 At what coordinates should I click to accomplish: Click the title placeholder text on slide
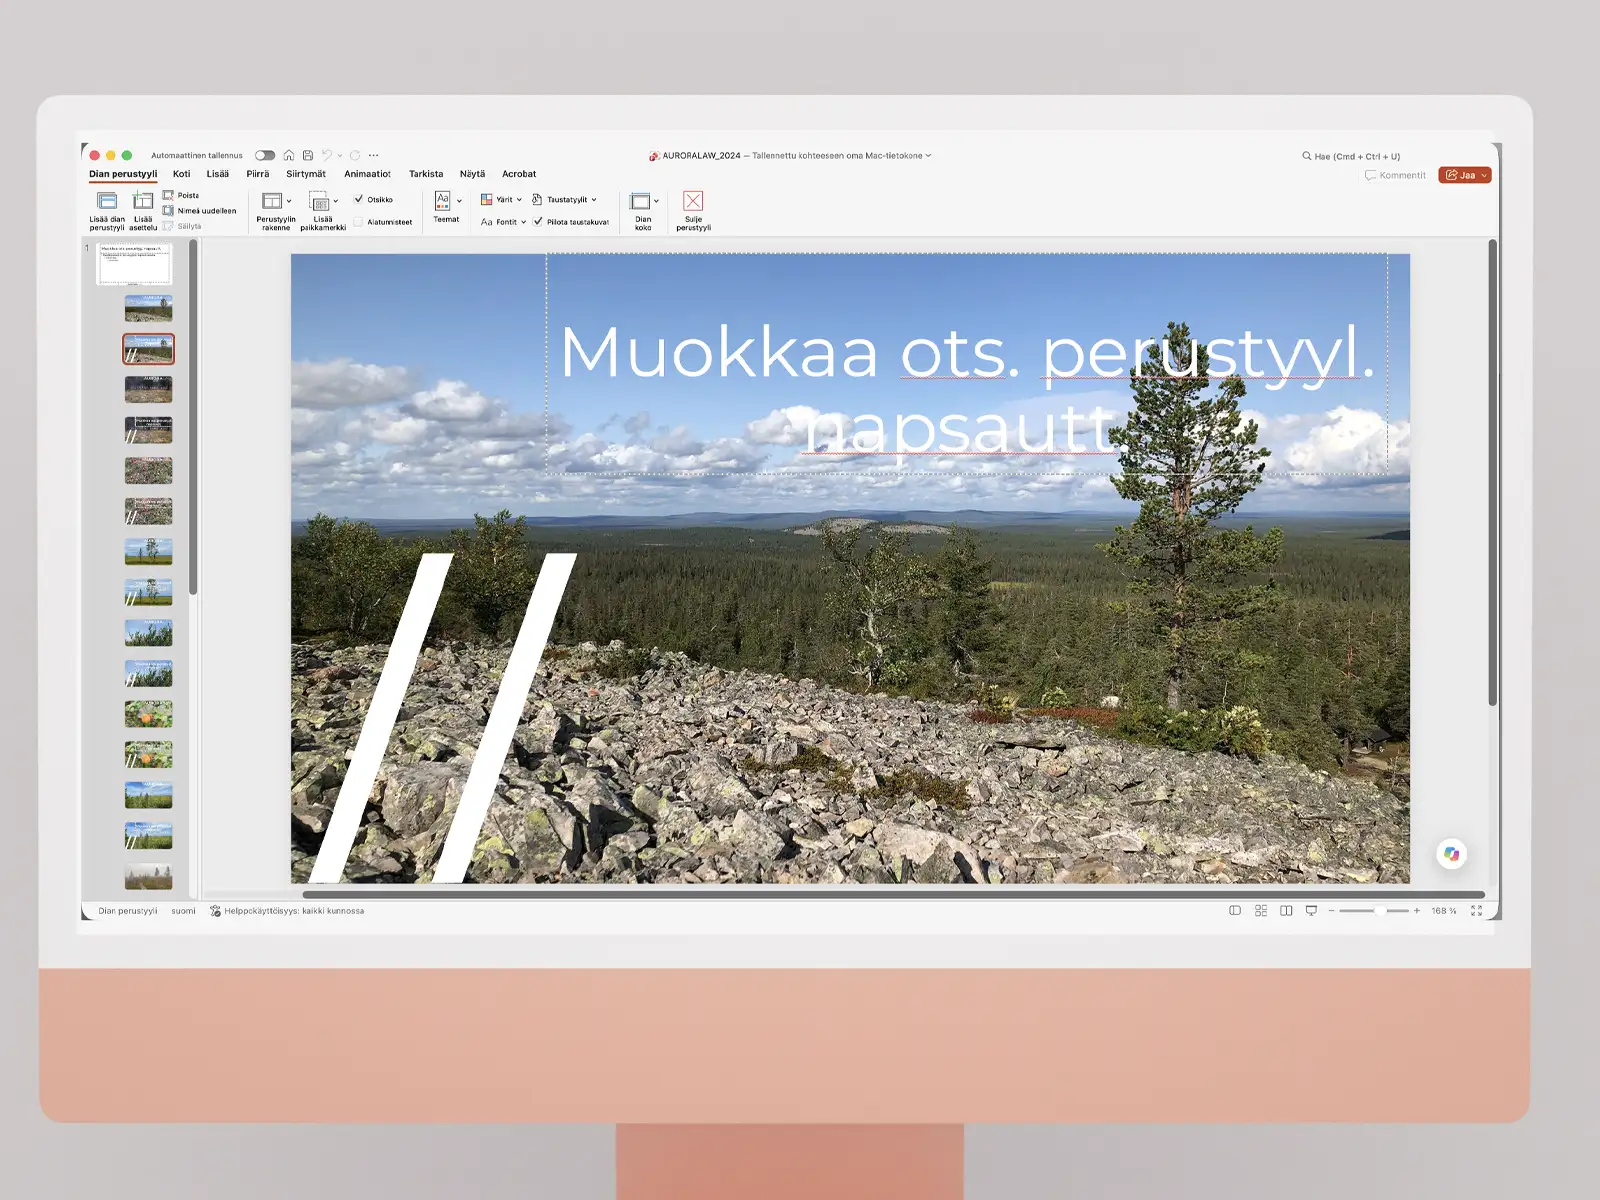click(x=966, y=390)
